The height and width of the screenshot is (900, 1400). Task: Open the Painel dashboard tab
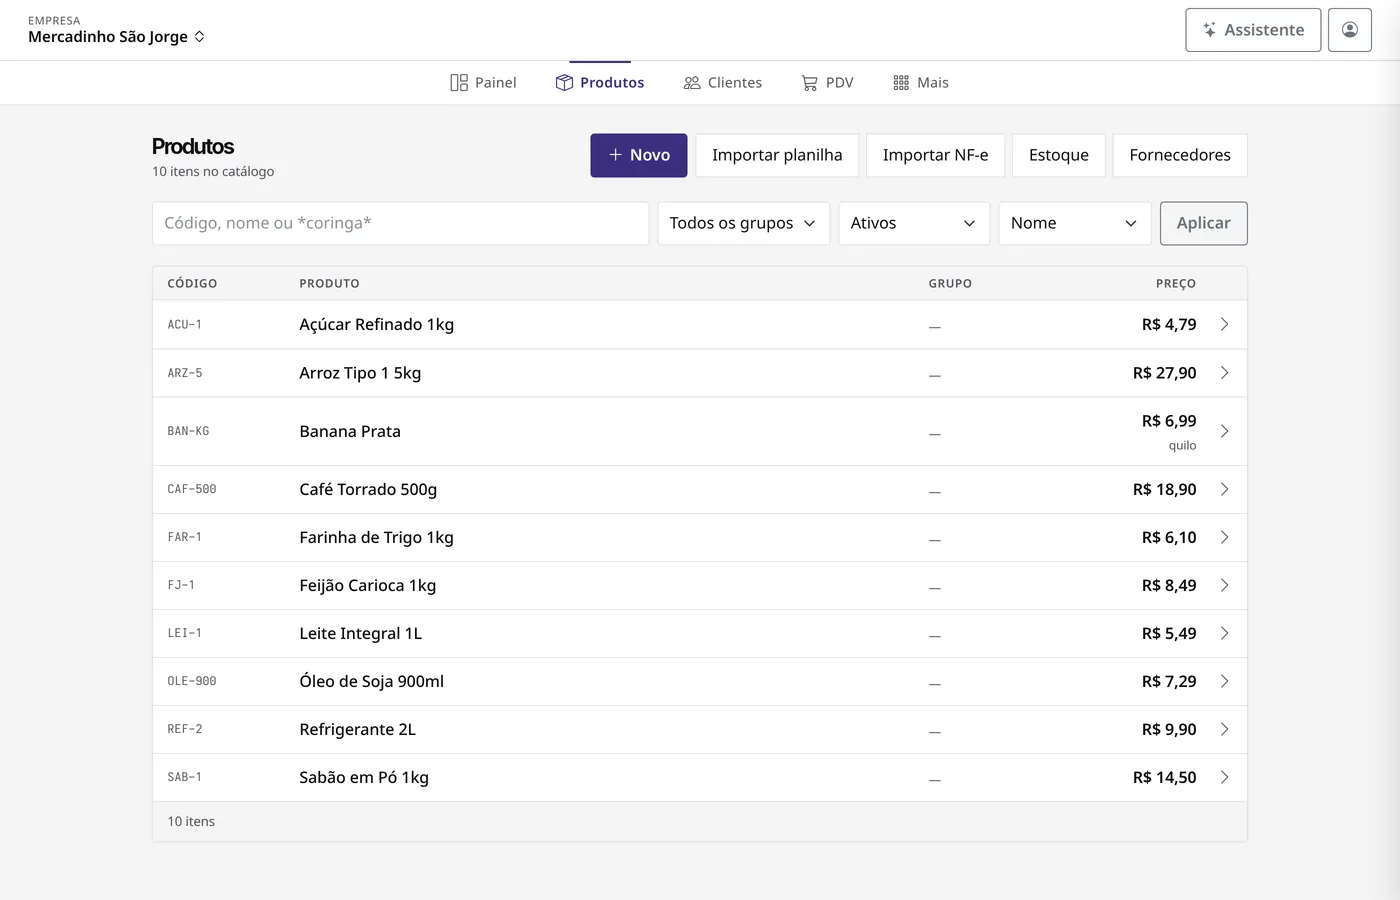(x=483, y=83)
